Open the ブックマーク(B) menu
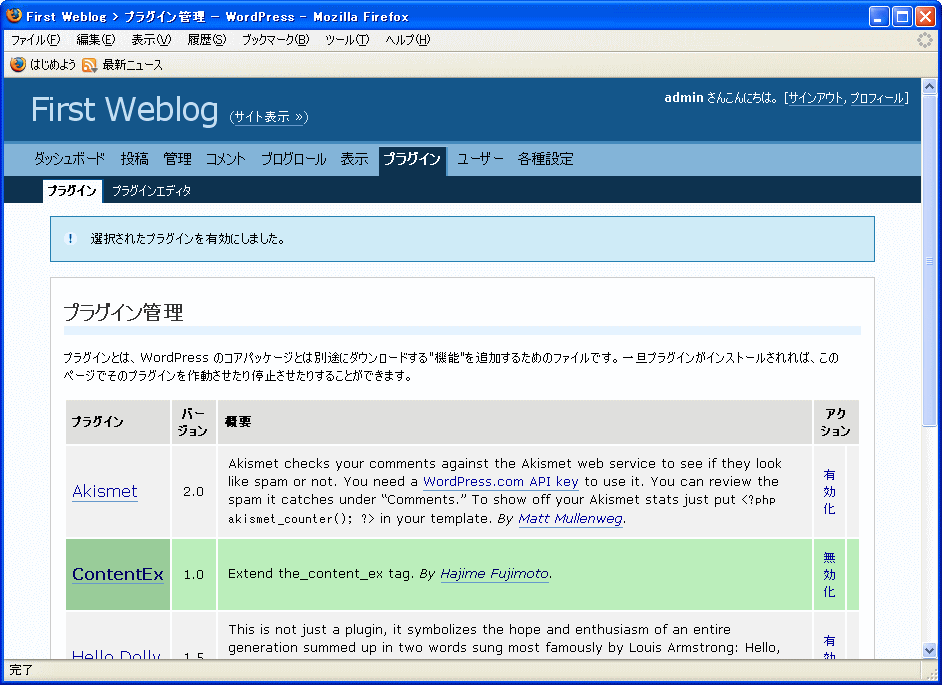The width and height of the screenshot is (942, 685). pos(276,40)
